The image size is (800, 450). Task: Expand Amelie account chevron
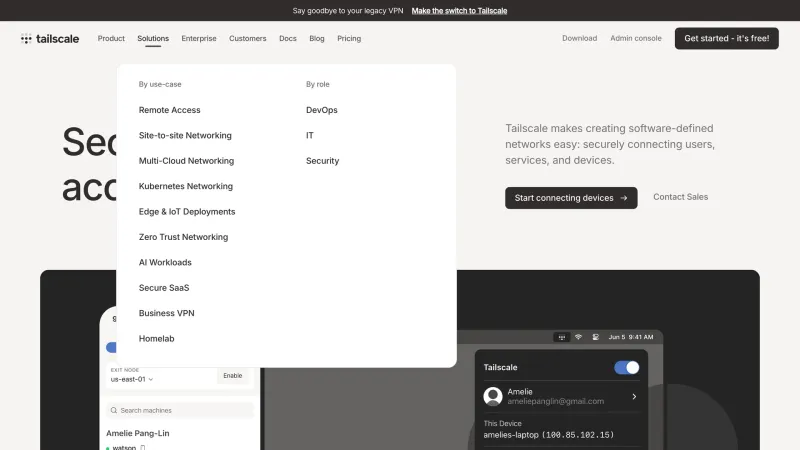[634, 396]
